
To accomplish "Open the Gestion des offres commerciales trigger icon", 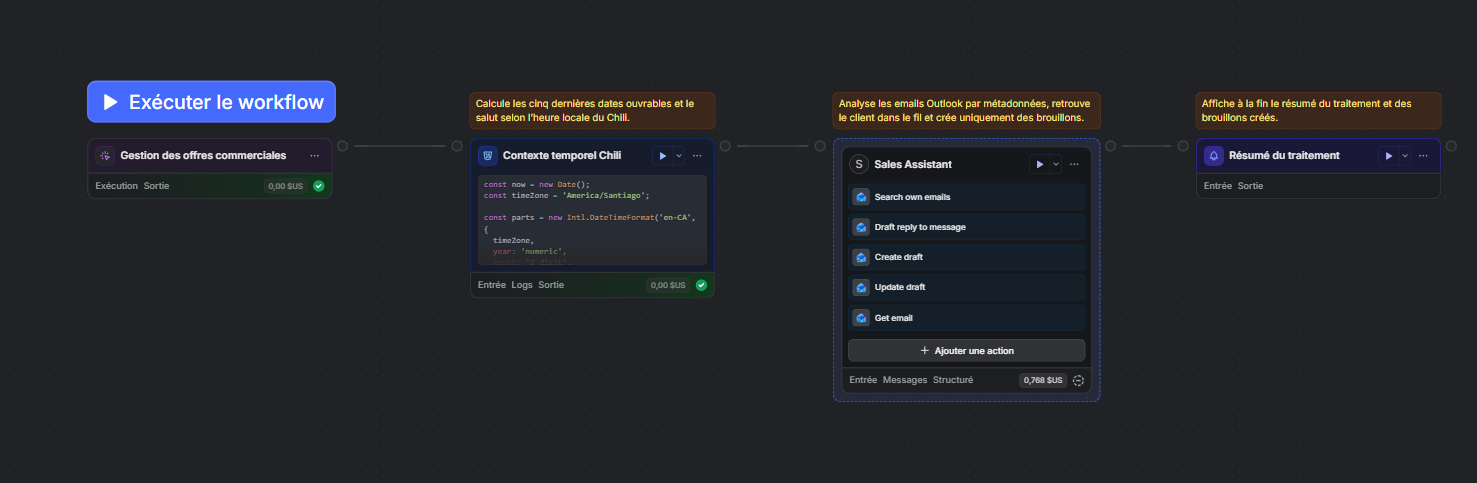I will point(105,155).
